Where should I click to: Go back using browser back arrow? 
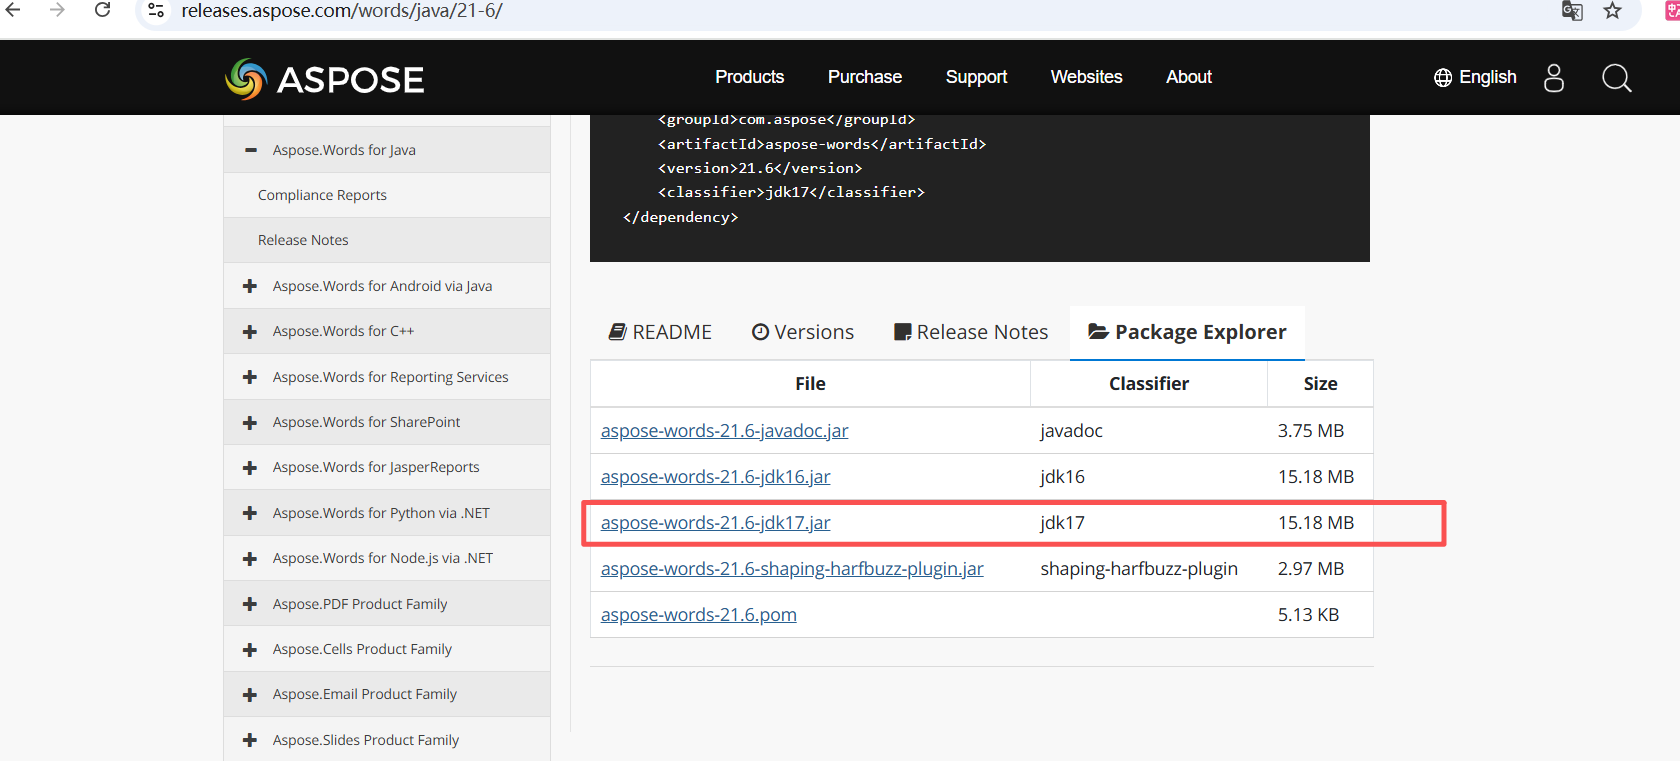click(13, 10)
